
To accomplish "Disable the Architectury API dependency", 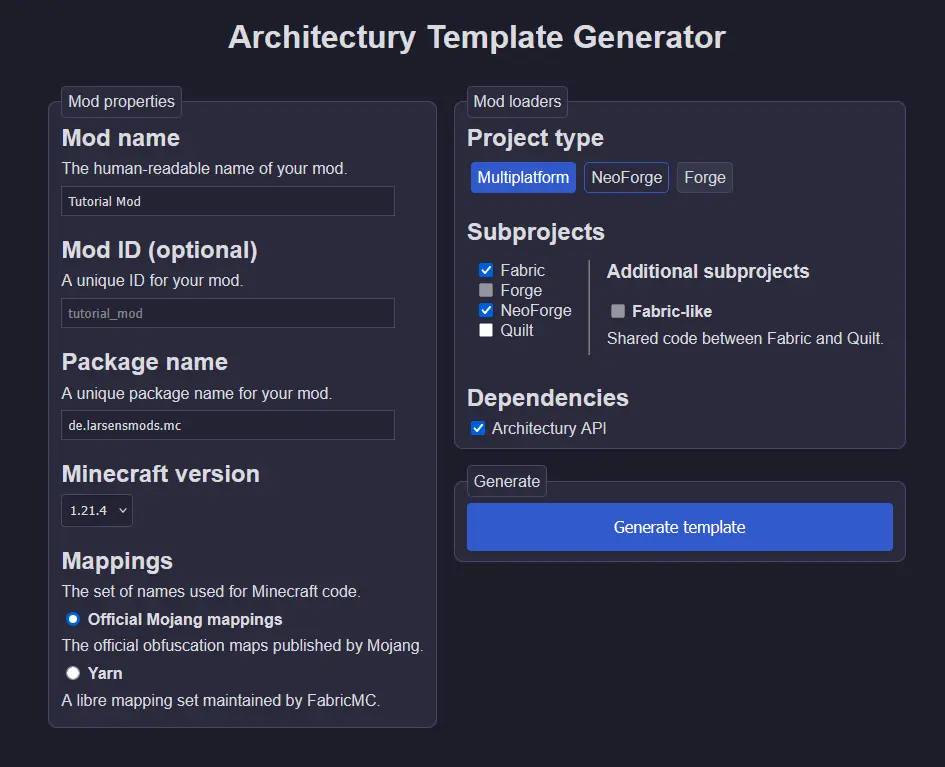I will (x=478, y=428).
